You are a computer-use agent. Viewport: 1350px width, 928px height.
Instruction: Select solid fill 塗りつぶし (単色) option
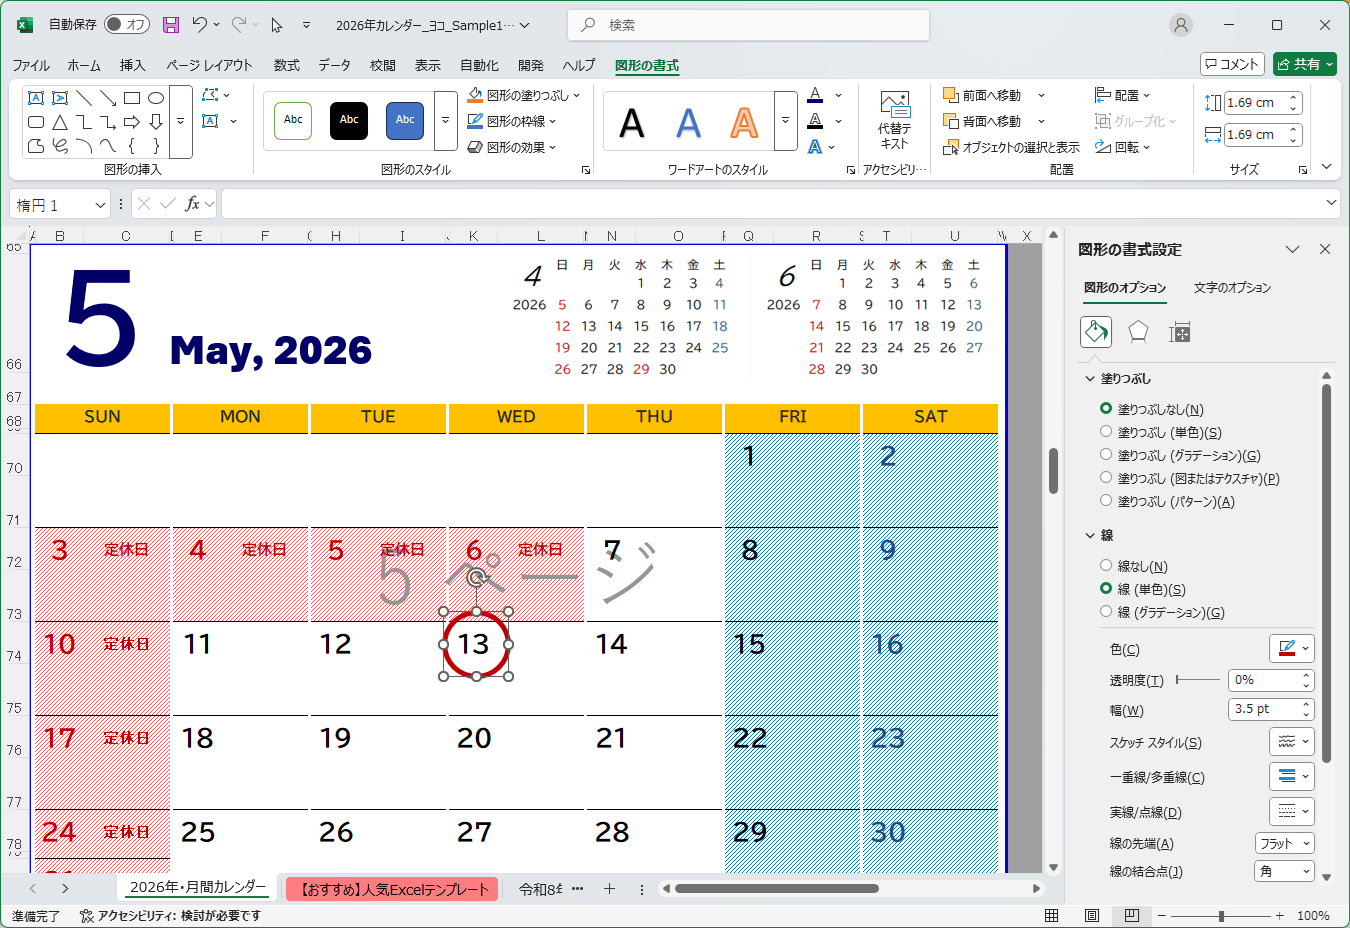pyautogui.click(x=1106, y=432)
